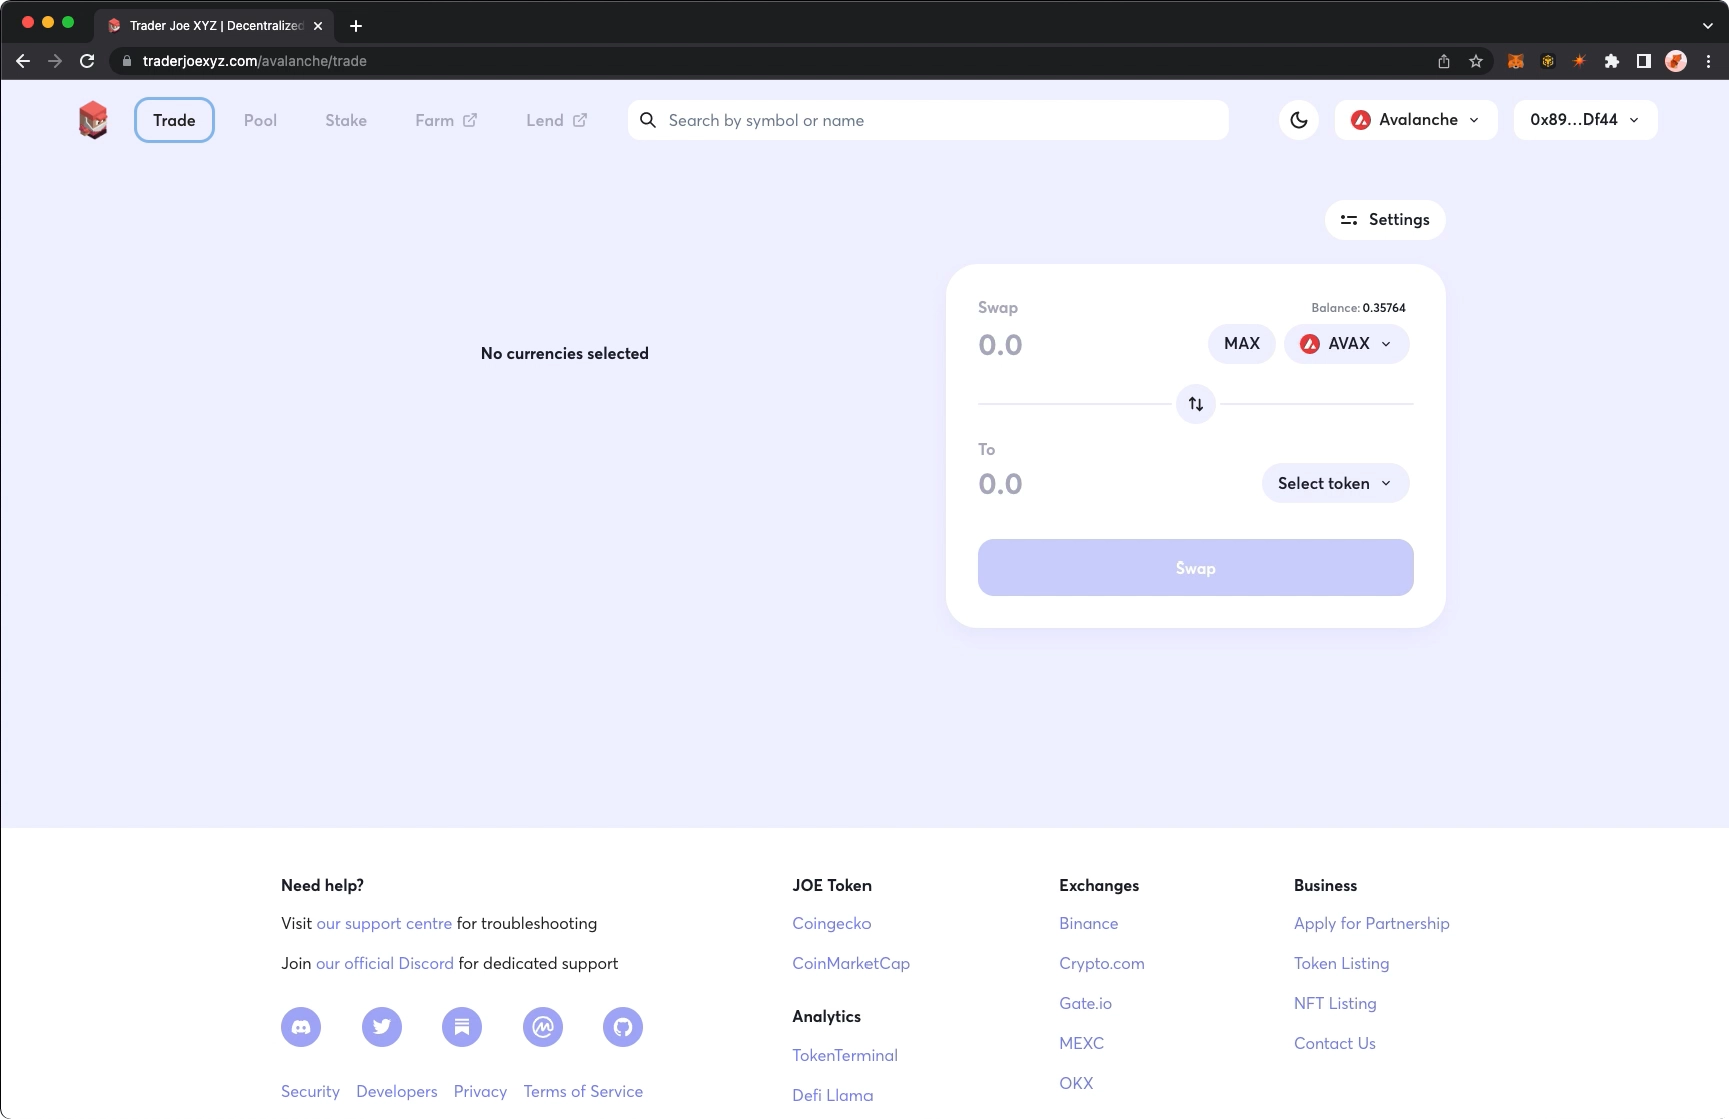Open the Coingecko link
The width and height of the screenshot is (1729, 1119).
click(x=832, y=923)
